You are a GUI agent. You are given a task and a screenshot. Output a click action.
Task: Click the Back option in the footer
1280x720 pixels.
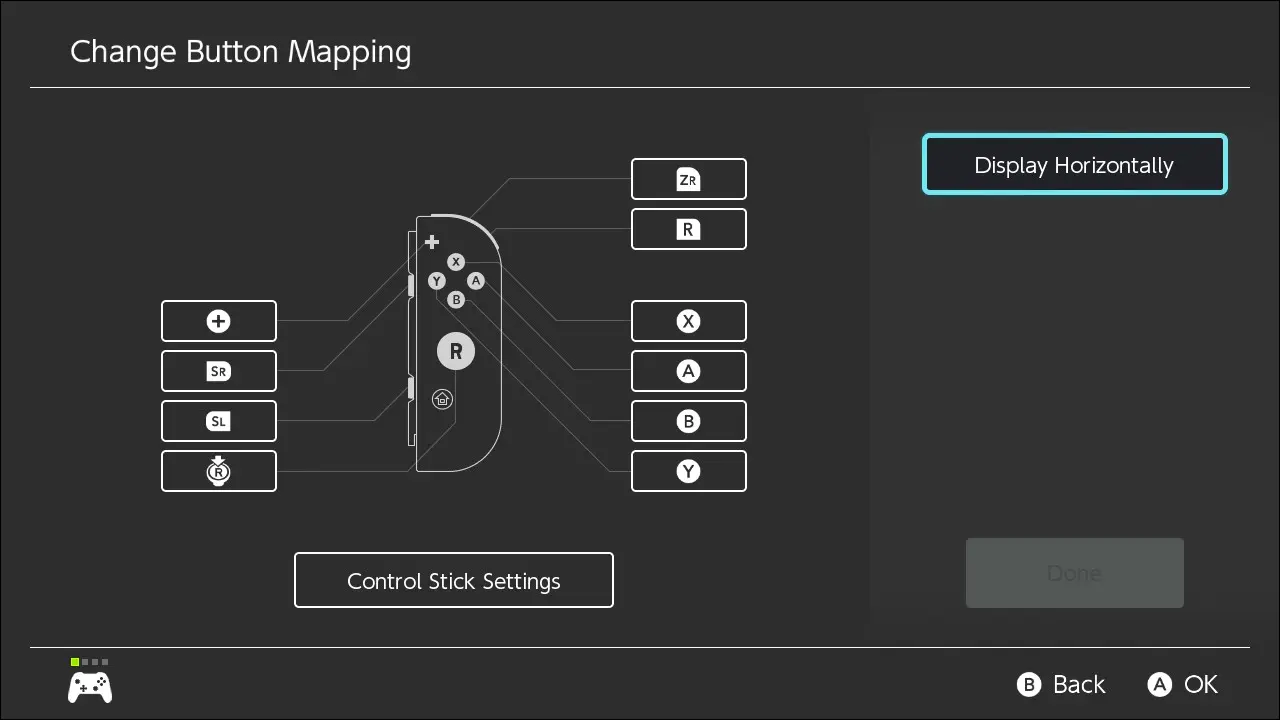(1061, 684)
